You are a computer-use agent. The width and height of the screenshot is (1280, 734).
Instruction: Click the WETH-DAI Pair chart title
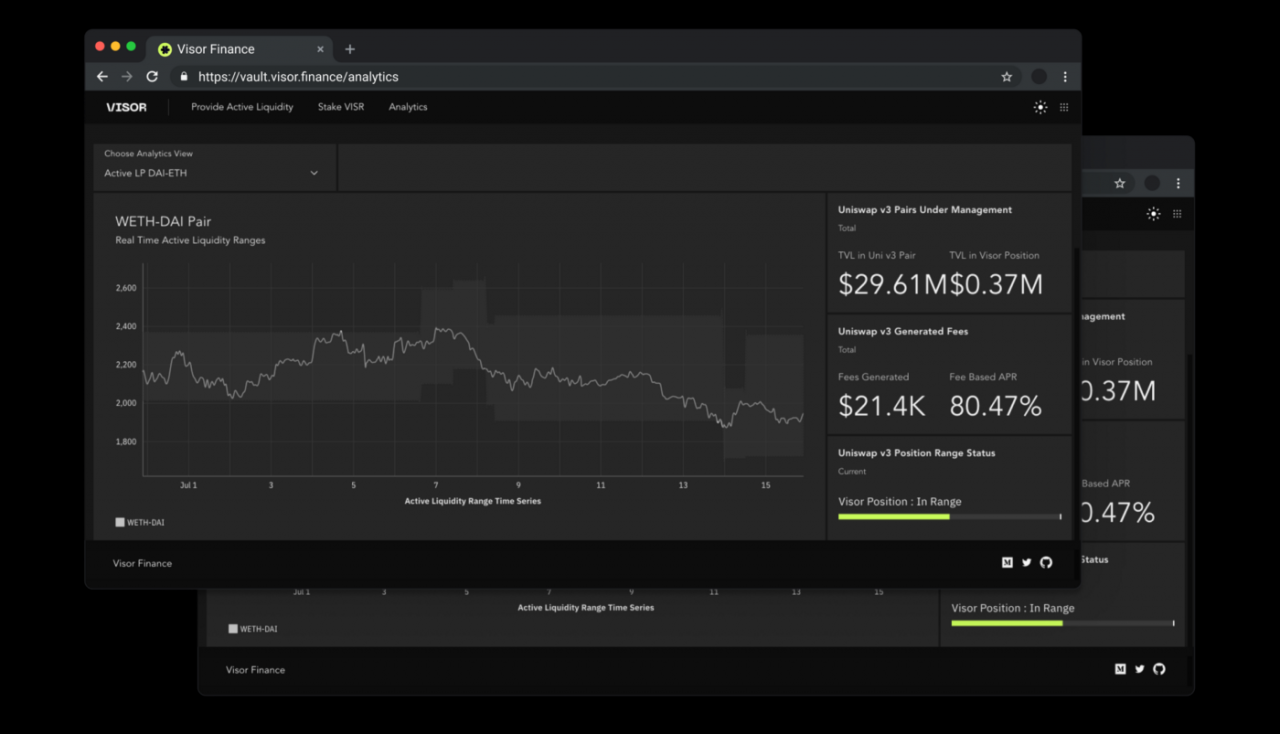[x=163, y=221]
